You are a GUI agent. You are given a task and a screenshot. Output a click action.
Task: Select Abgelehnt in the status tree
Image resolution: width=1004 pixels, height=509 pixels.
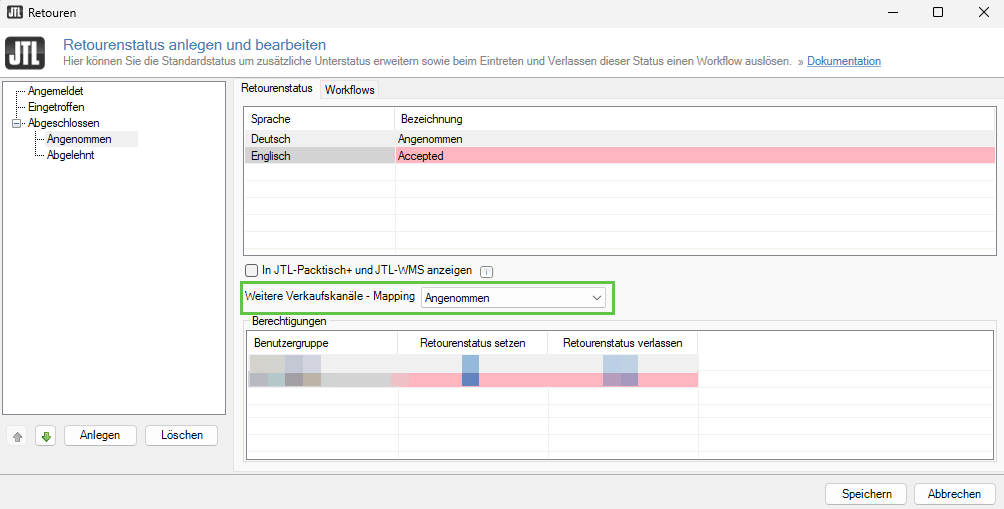[71, 155]
